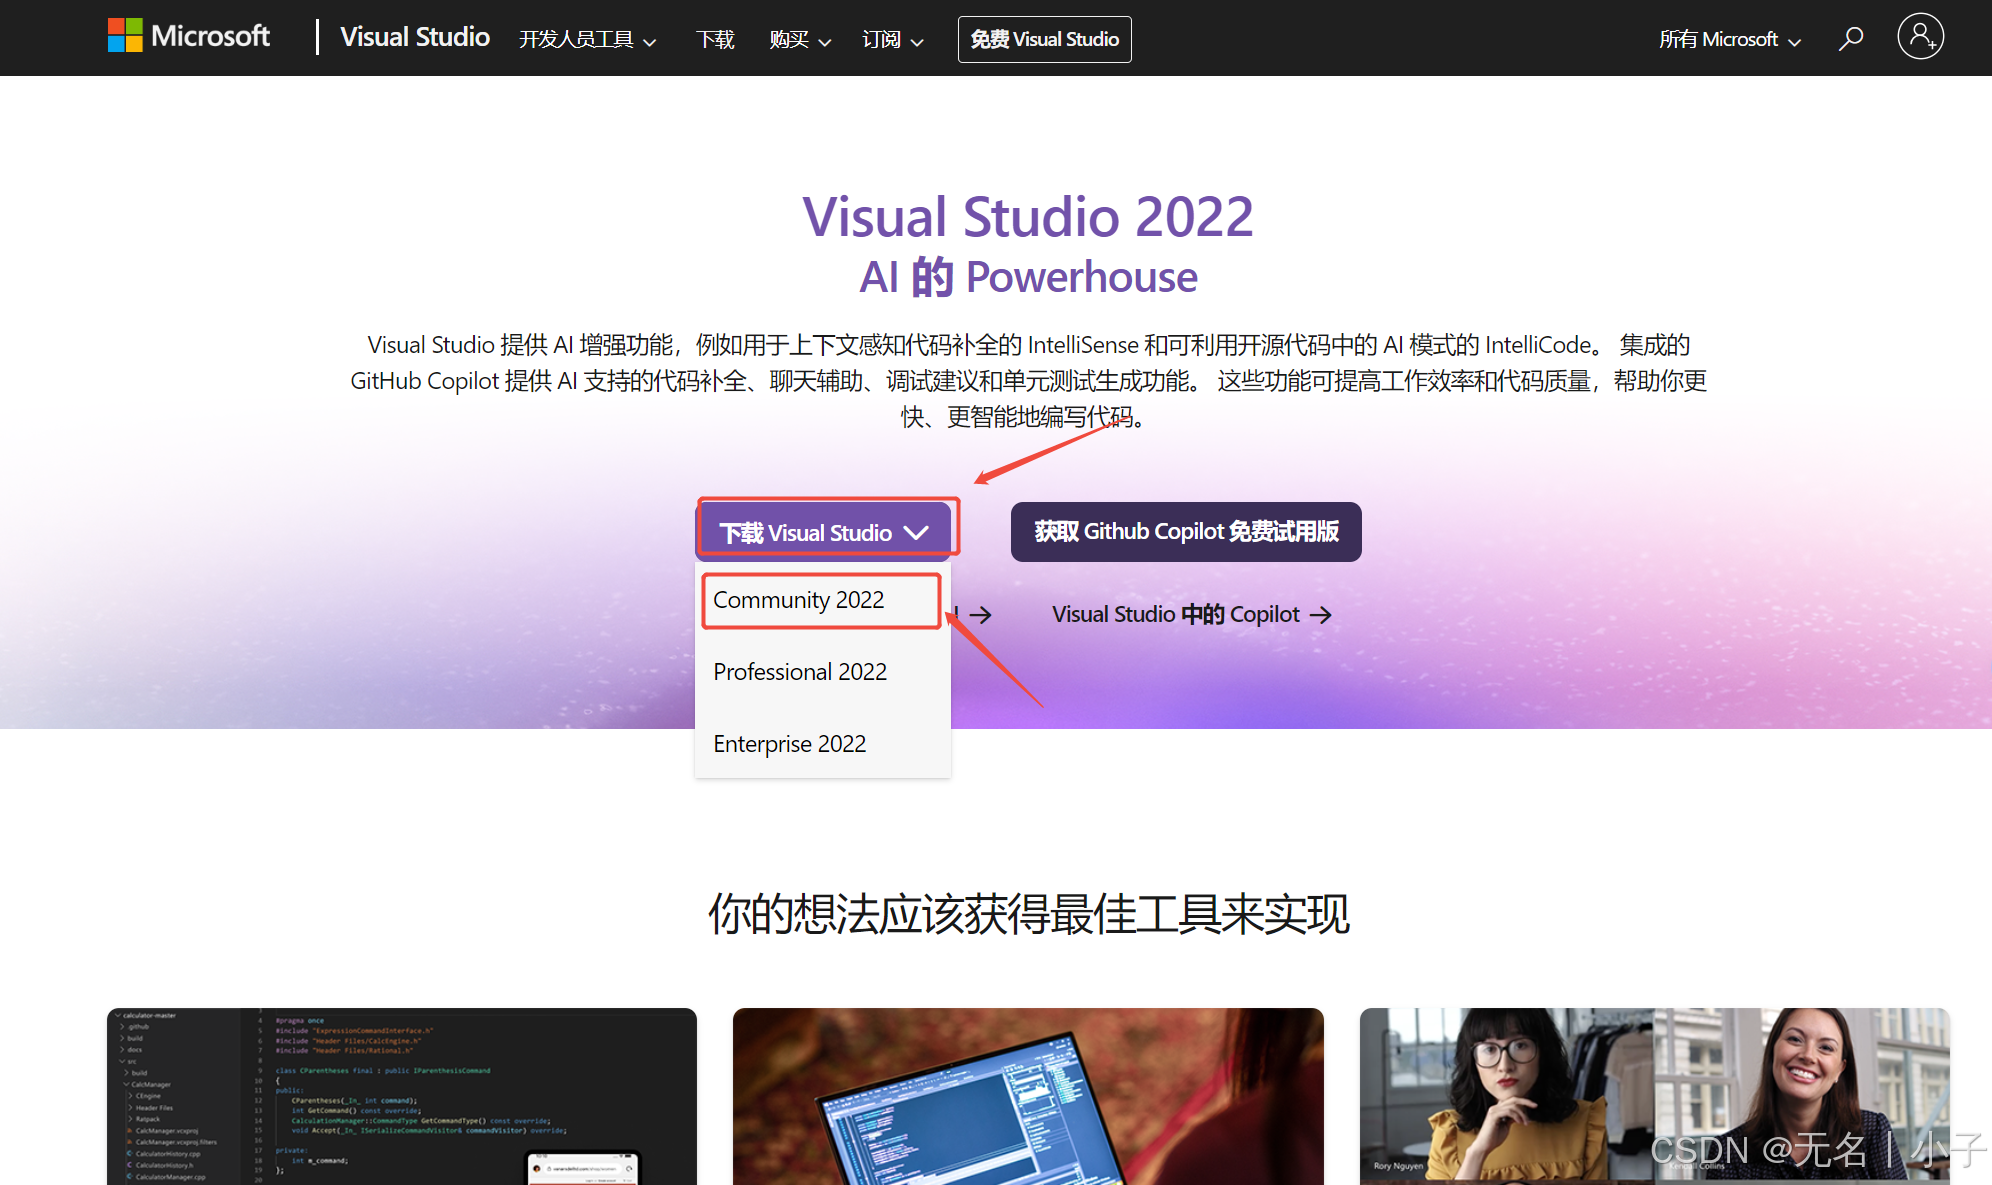Expand the 购买 dropdown
This screenshot has width=1992, height=1185.
[799, 40]
